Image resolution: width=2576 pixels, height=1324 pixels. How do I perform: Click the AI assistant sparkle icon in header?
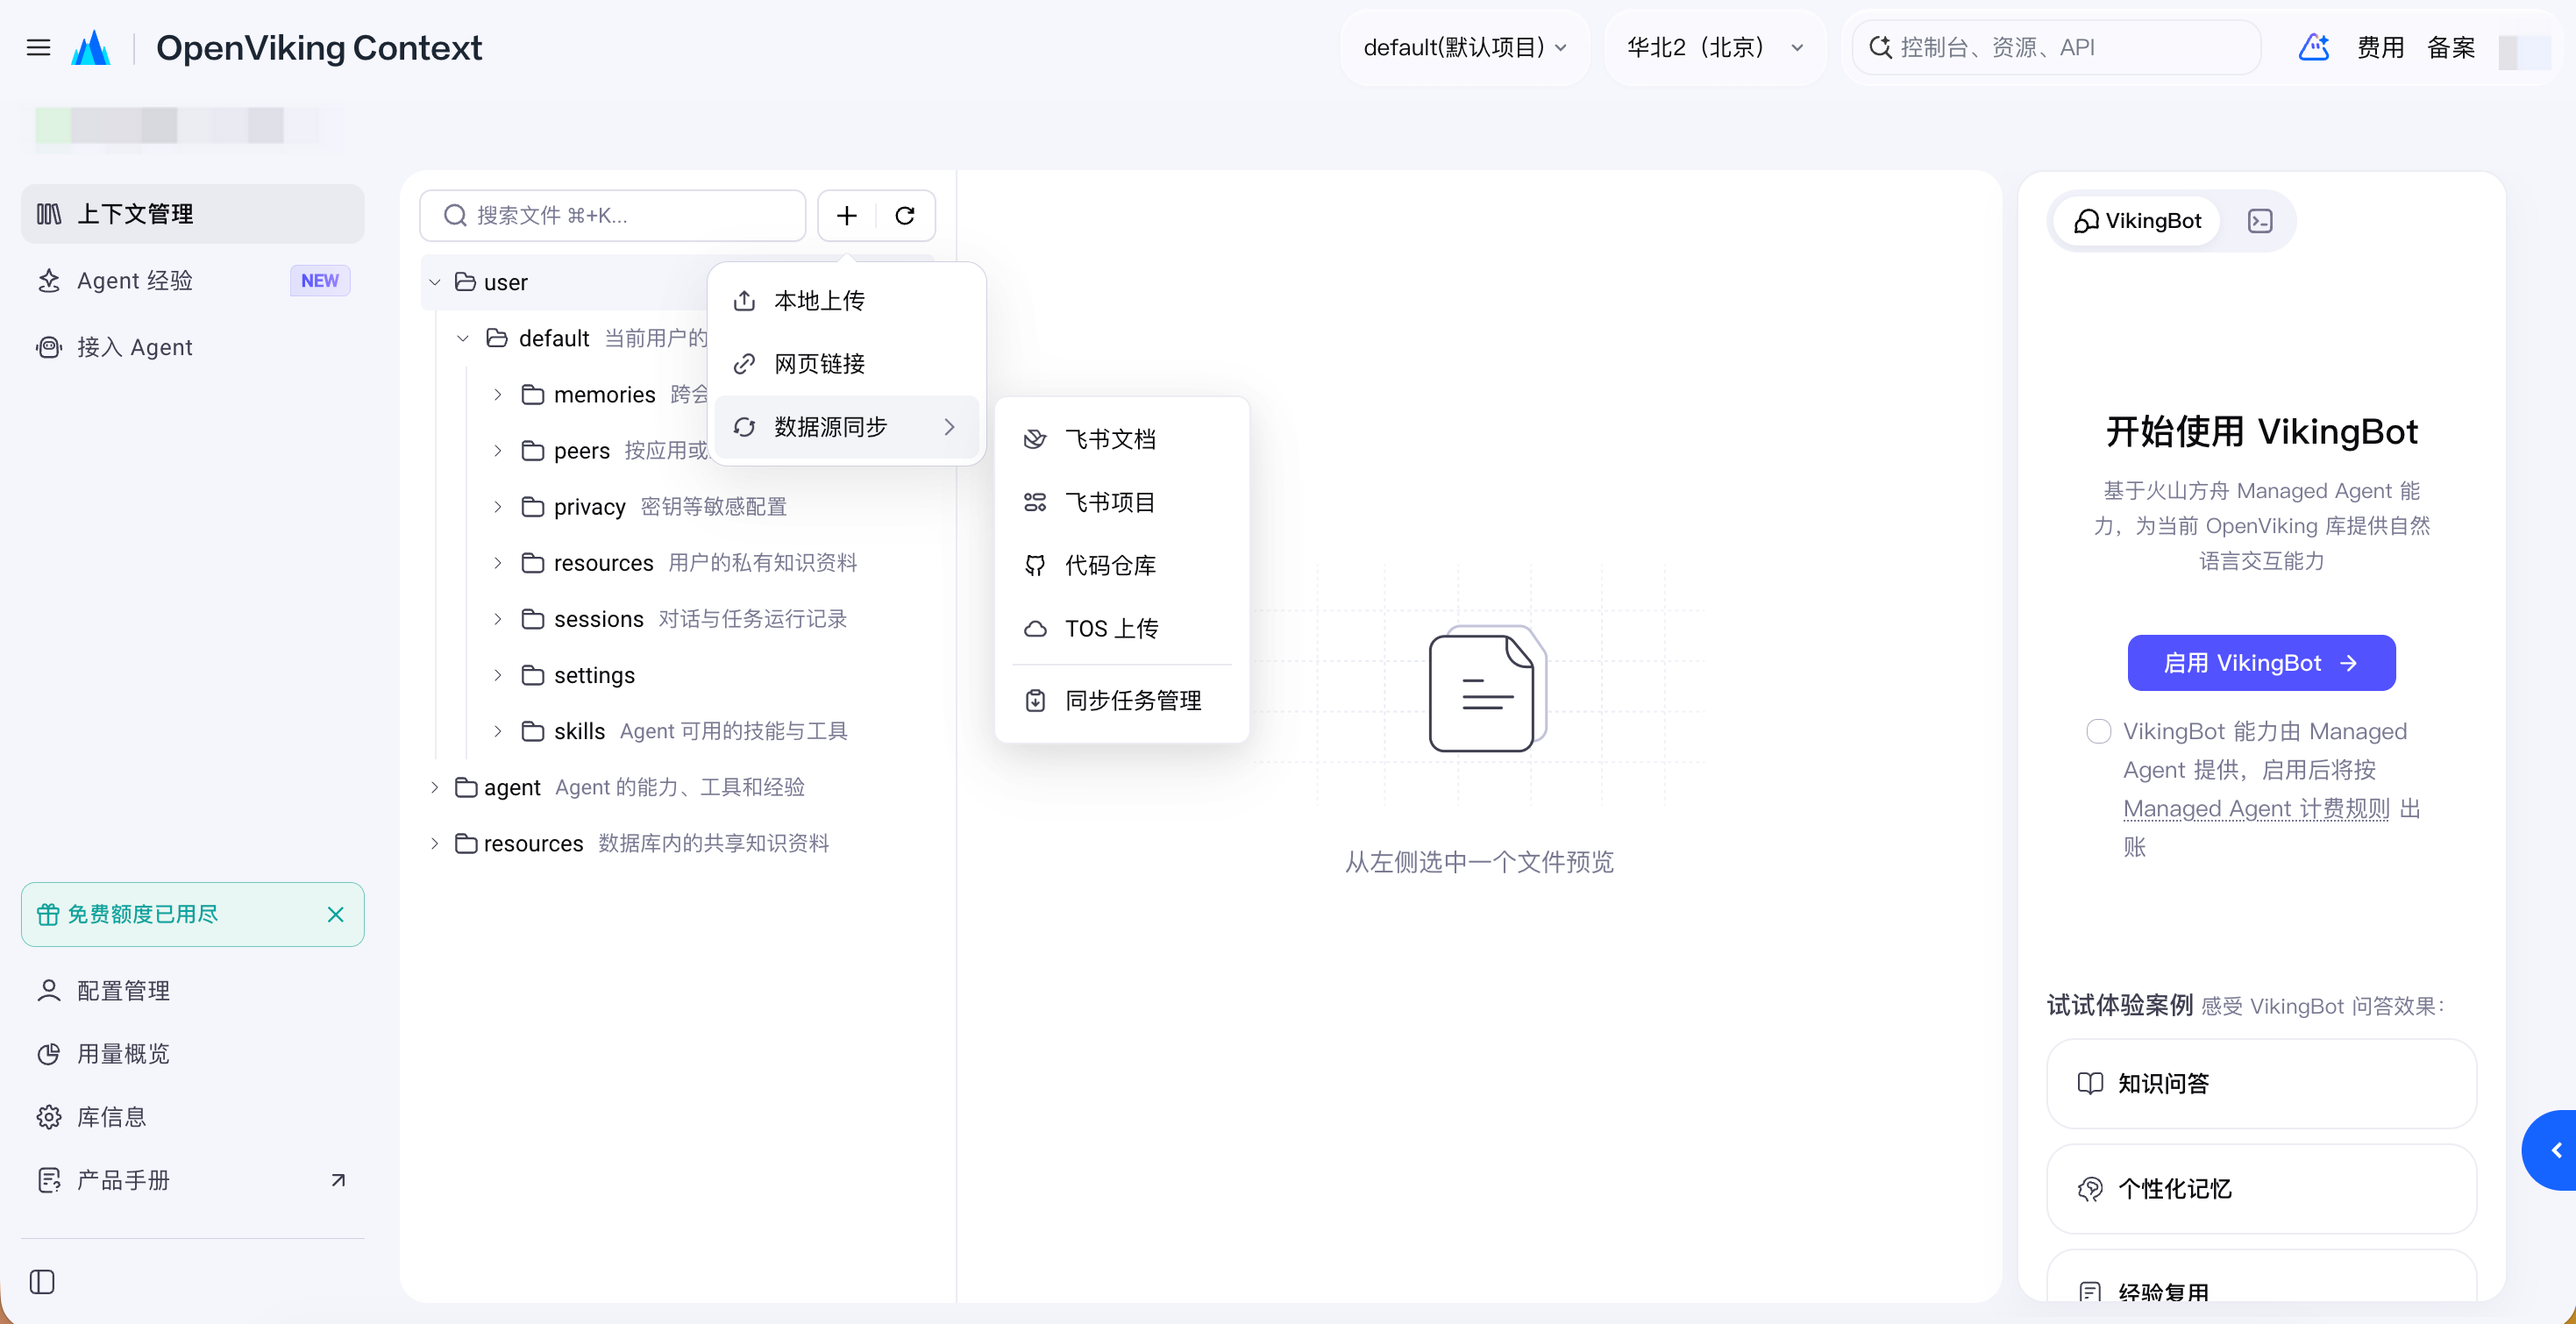pos(2314,47)
